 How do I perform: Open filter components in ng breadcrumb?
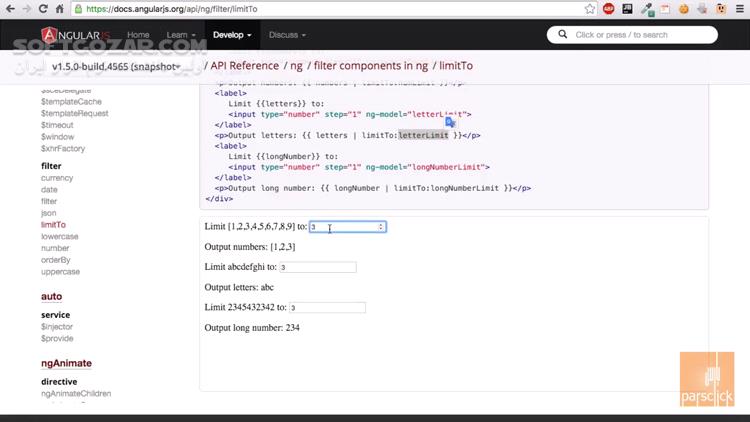[371, 66]
